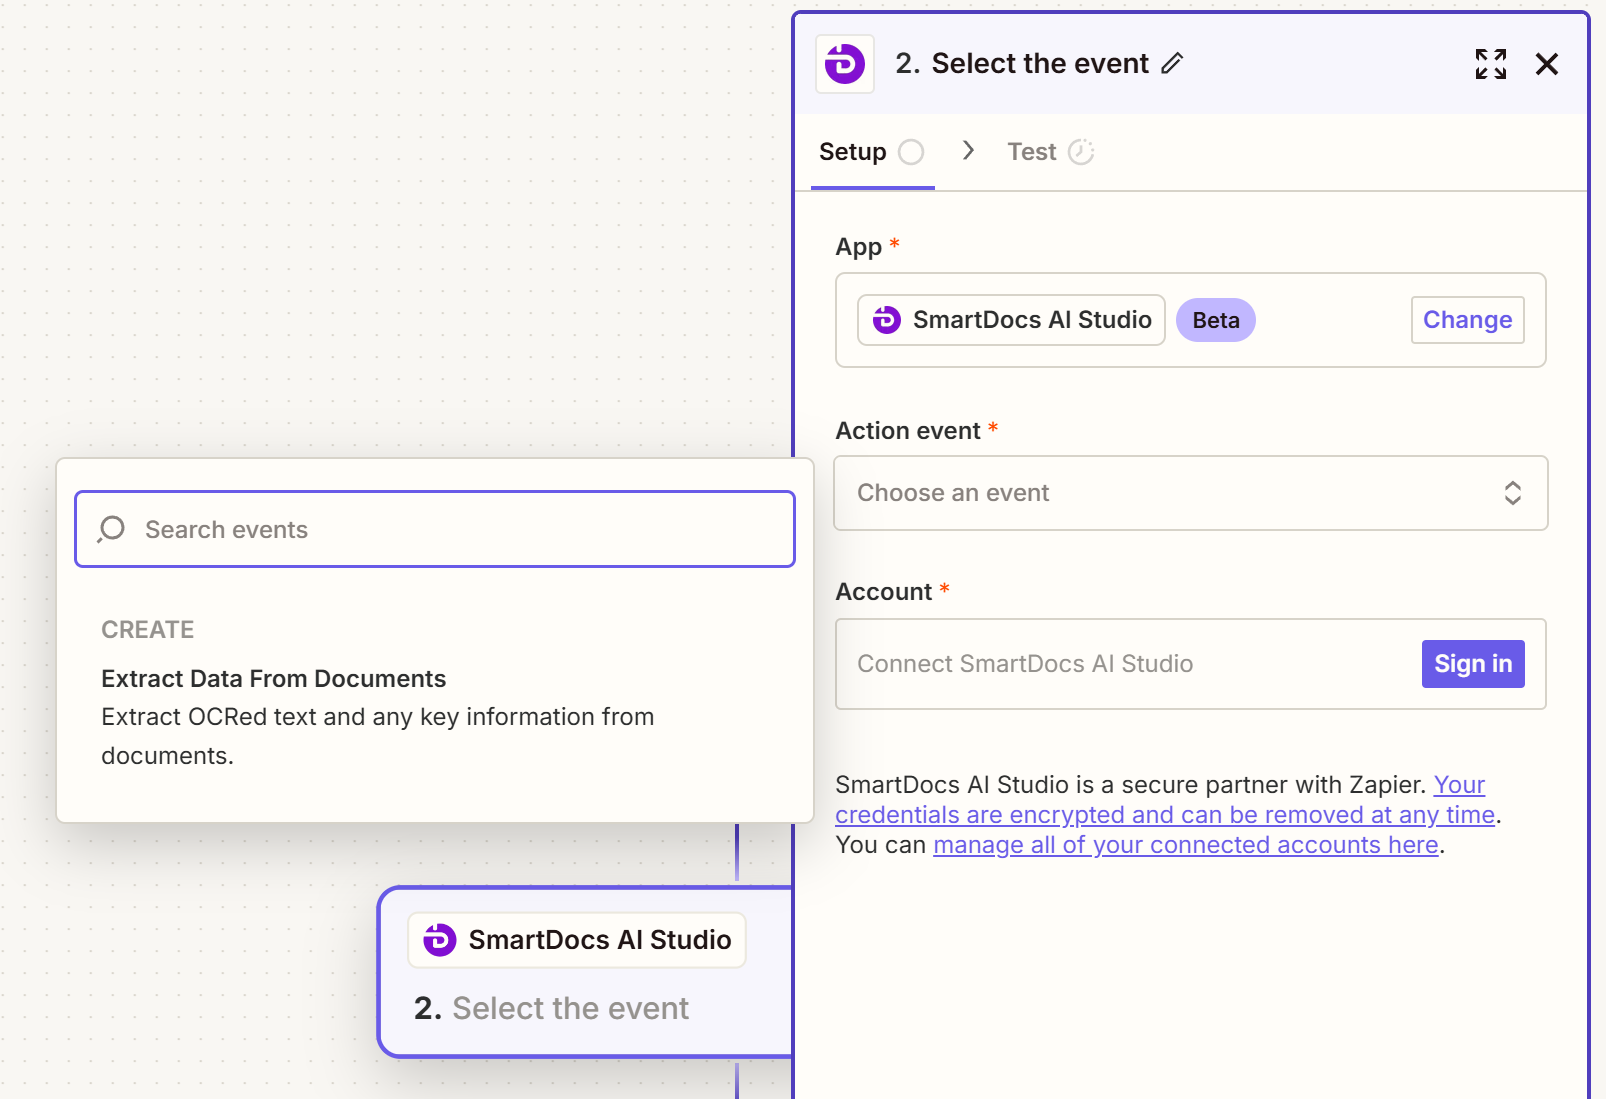This screenshot has width=1606, height=1099.
Task: Click the SmartDocs icon in App field
Action: [x=887, y=320]
